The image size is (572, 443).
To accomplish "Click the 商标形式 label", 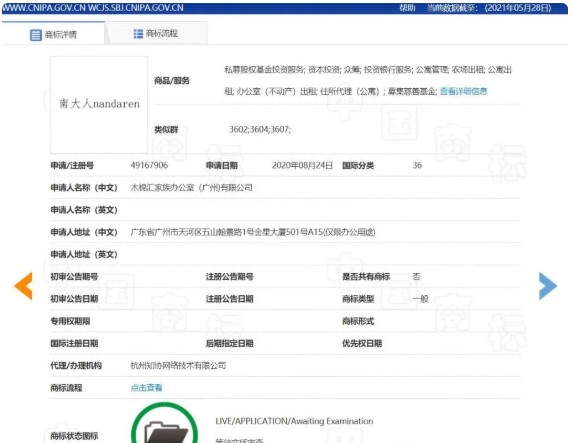I will [358, 321].
